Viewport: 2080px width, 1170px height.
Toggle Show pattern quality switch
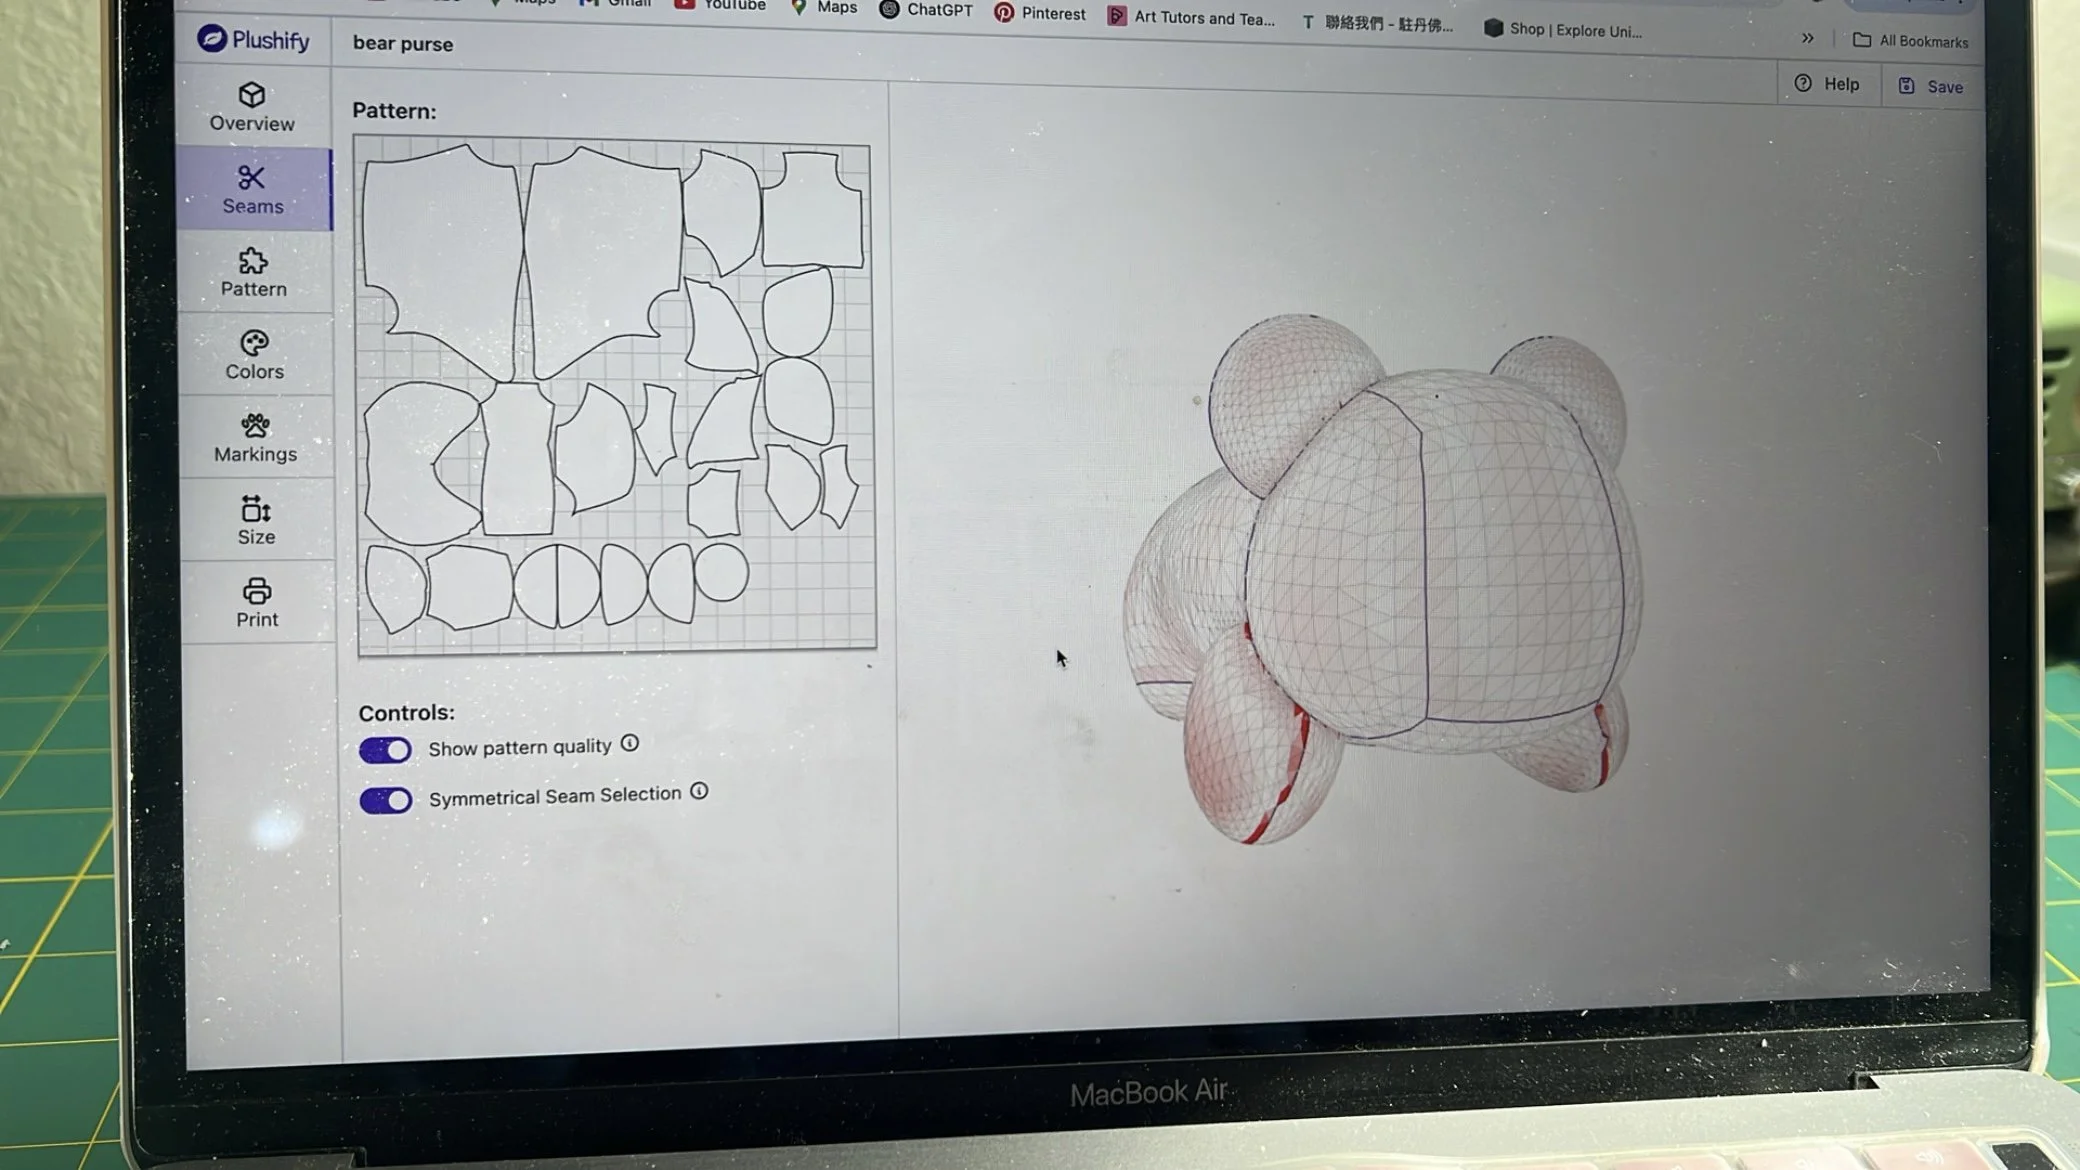385,750
